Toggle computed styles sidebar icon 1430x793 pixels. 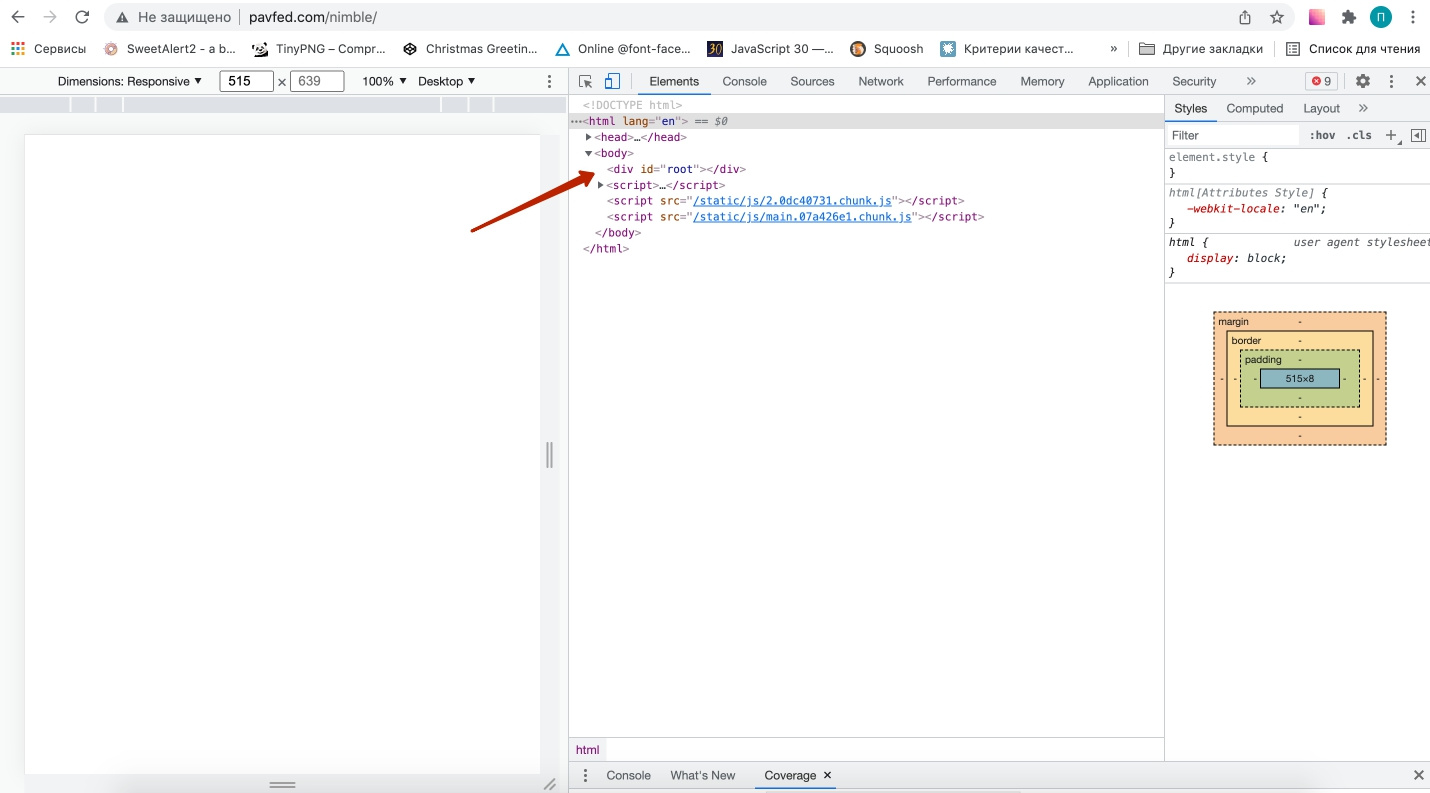(x=1418, y=135)
